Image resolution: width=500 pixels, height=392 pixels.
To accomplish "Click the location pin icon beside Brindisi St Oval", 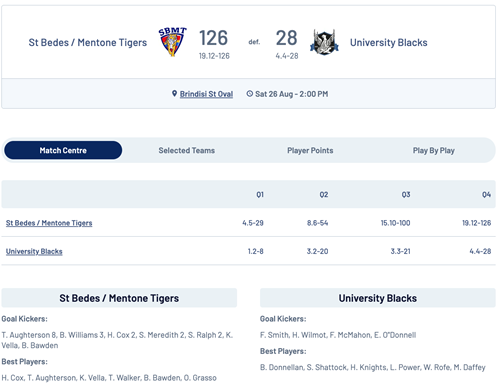I will pos(174,94).
